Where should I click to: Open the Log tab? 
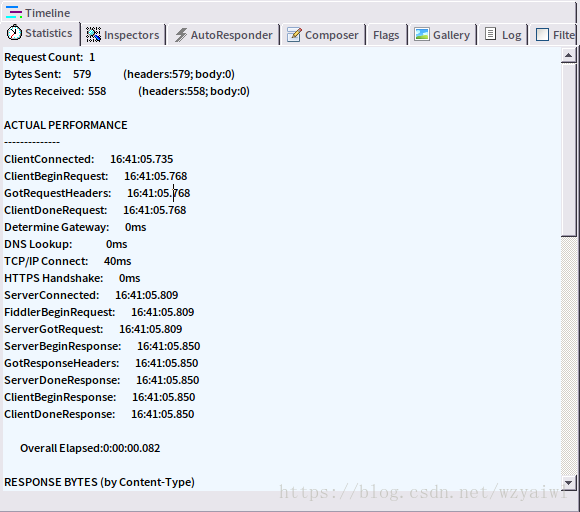503,35
